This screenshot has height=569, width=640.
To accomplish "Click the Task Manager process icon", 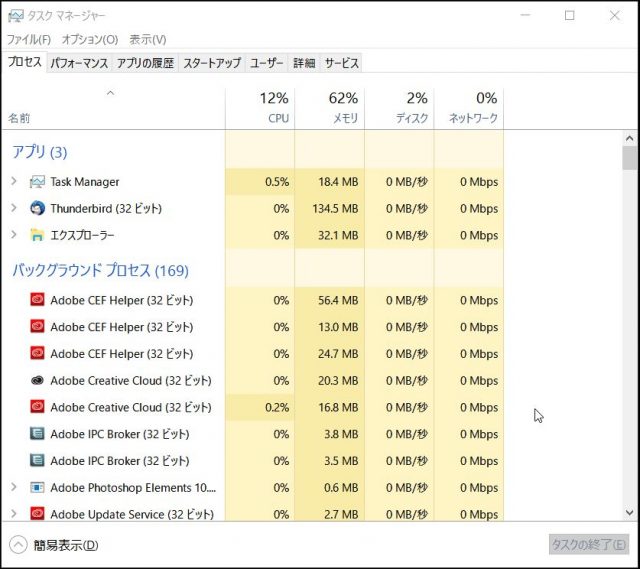I will coord(38,182).
